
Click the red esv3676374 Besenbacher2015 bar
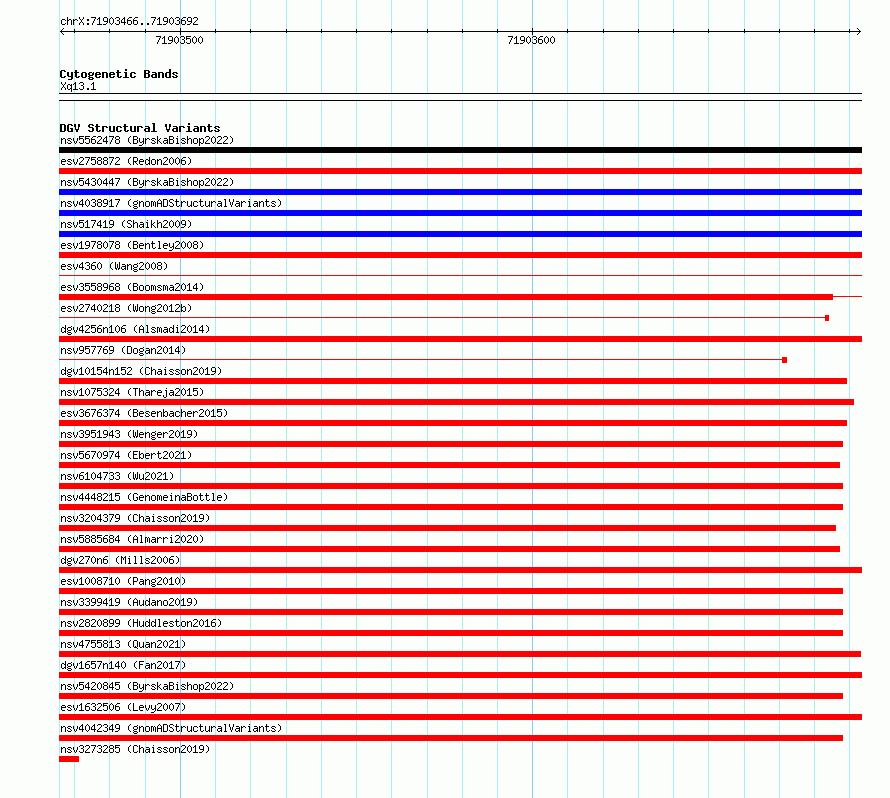click(453, 423)
